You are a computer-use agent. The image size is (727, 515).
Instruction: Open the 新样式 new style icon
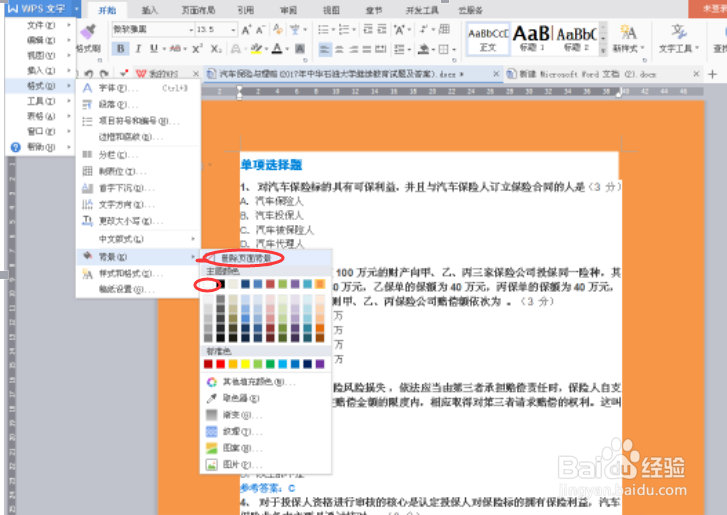(628, 32)
